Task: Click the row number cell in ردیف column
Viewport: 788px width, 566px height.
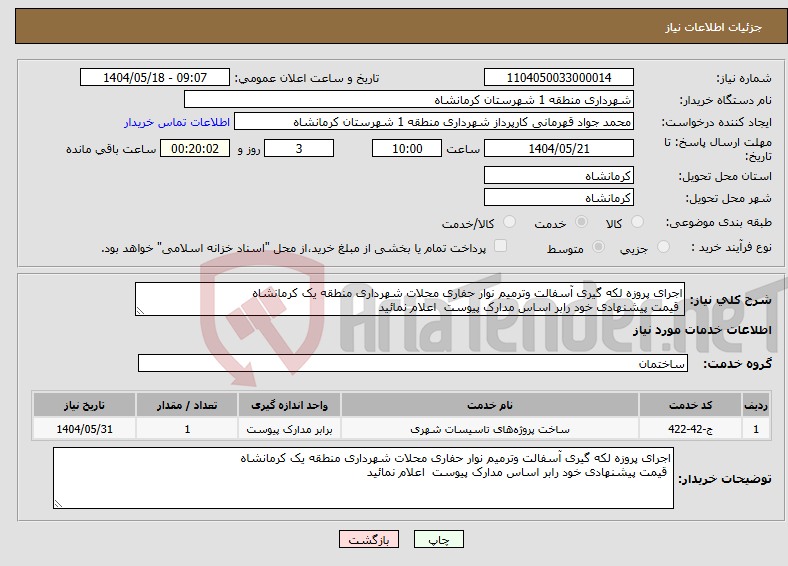Action: 756,429
